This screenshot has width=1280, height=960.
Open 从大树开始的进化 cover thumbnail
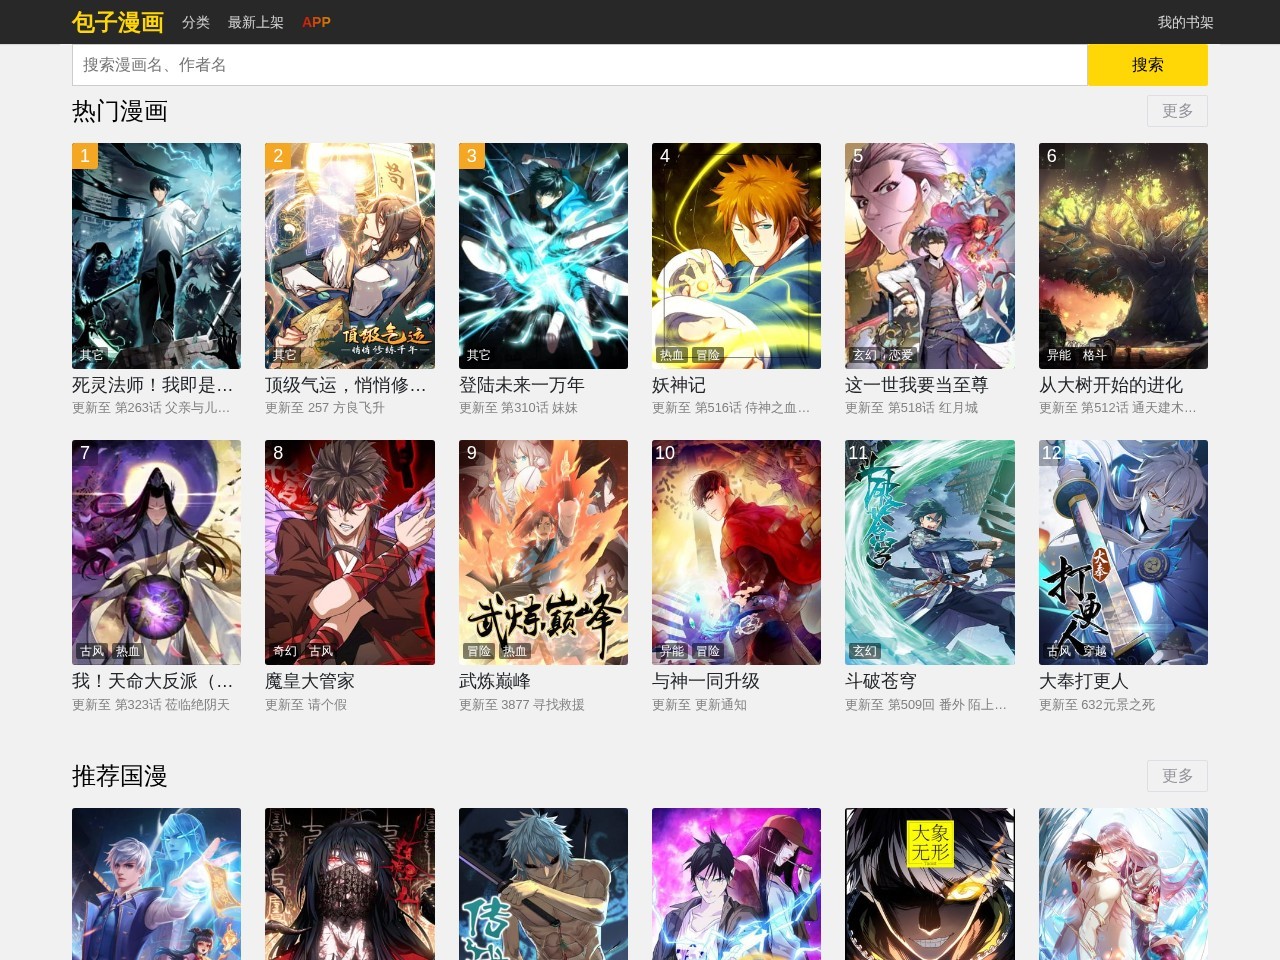(1123, 255)
